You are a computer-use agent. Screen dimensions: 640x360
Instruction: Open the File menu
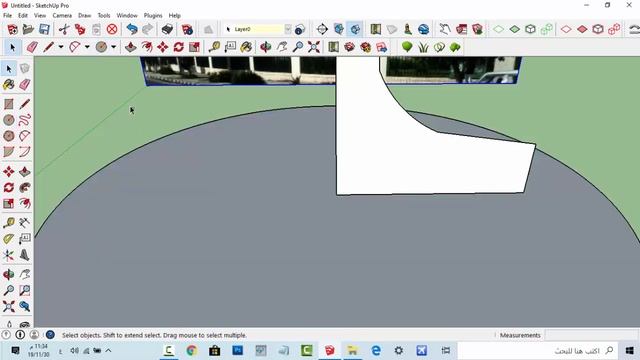(x=7, y=16)
